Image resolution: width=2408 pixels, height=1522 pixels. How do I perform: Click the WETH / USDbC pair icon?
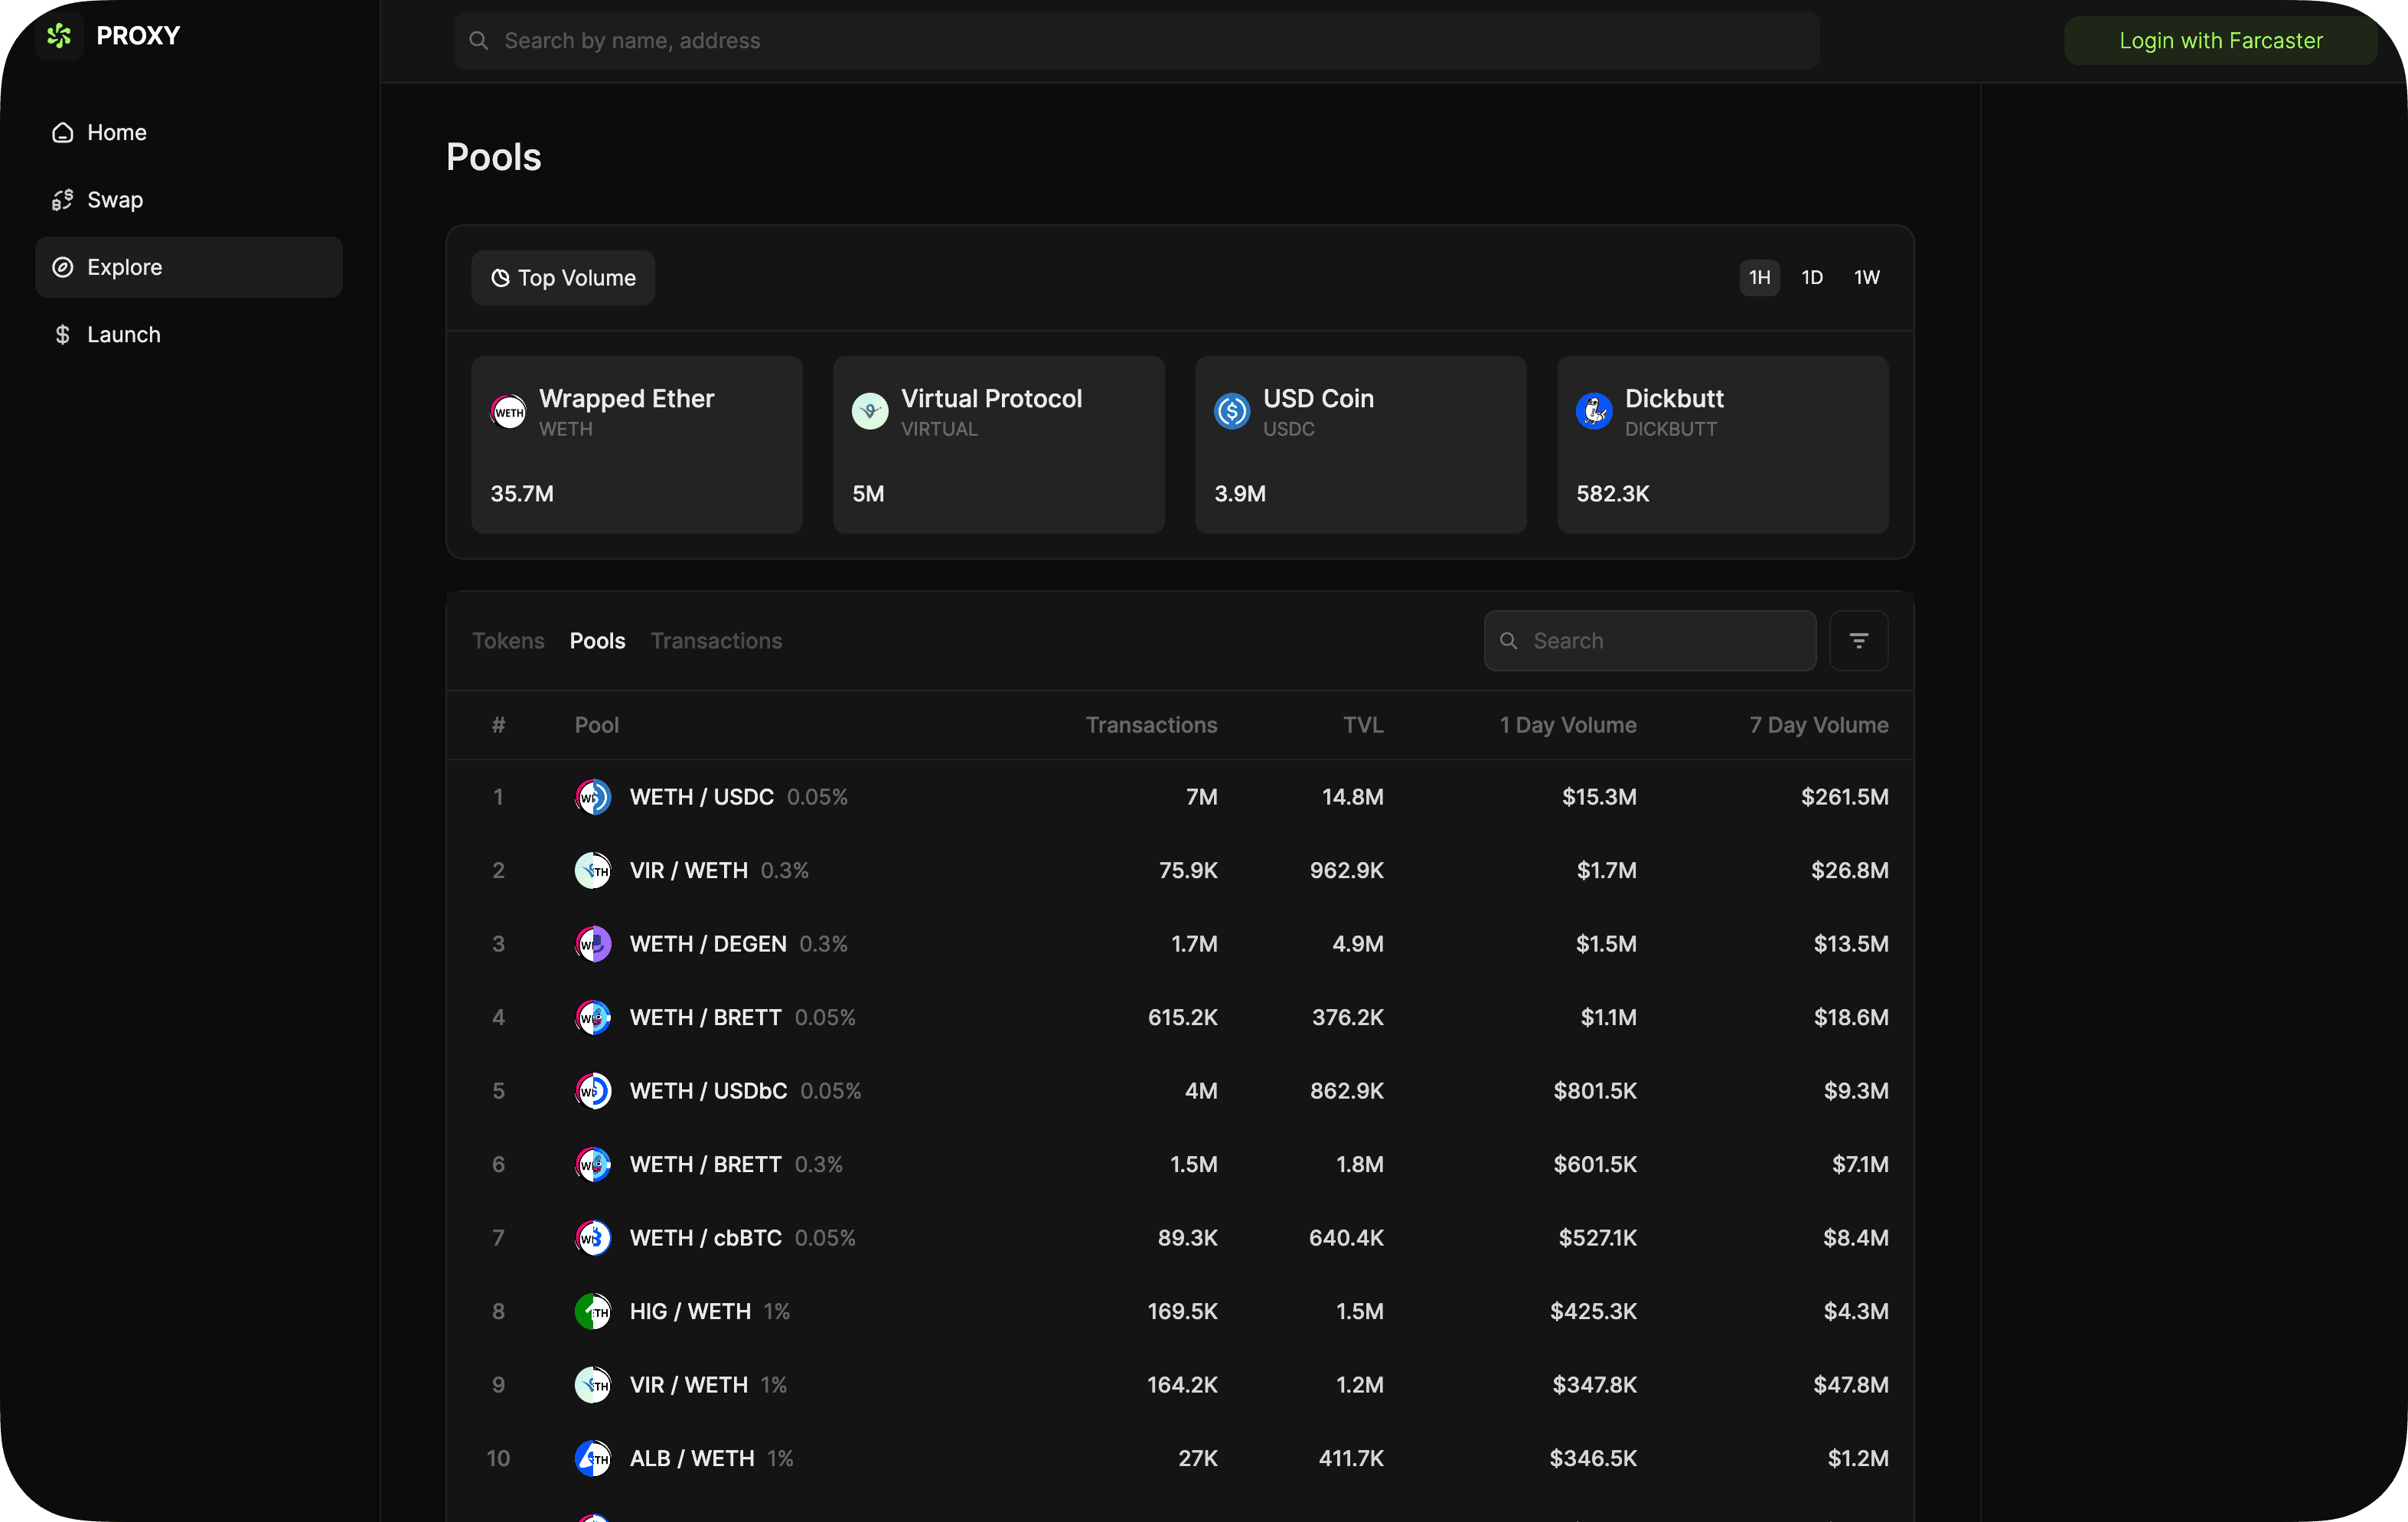coord(593,1091)
